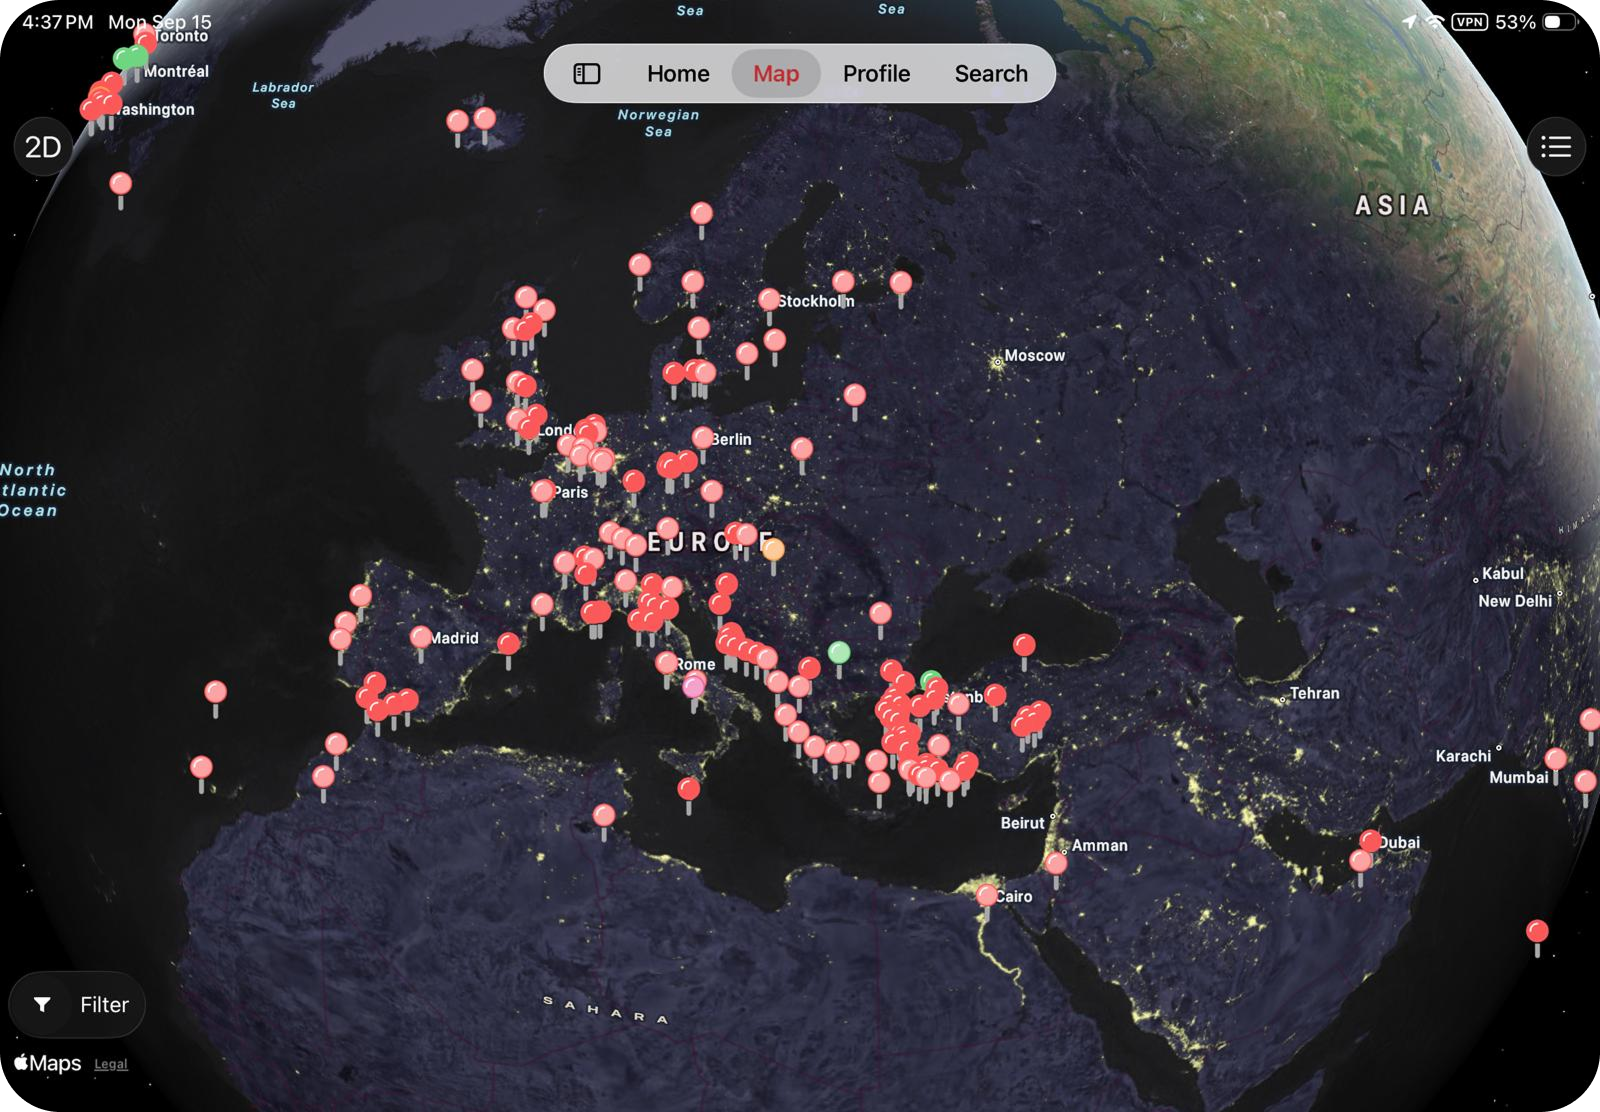
Task: Tap the battery indicator in status bar
Action: click(1558, 22)
